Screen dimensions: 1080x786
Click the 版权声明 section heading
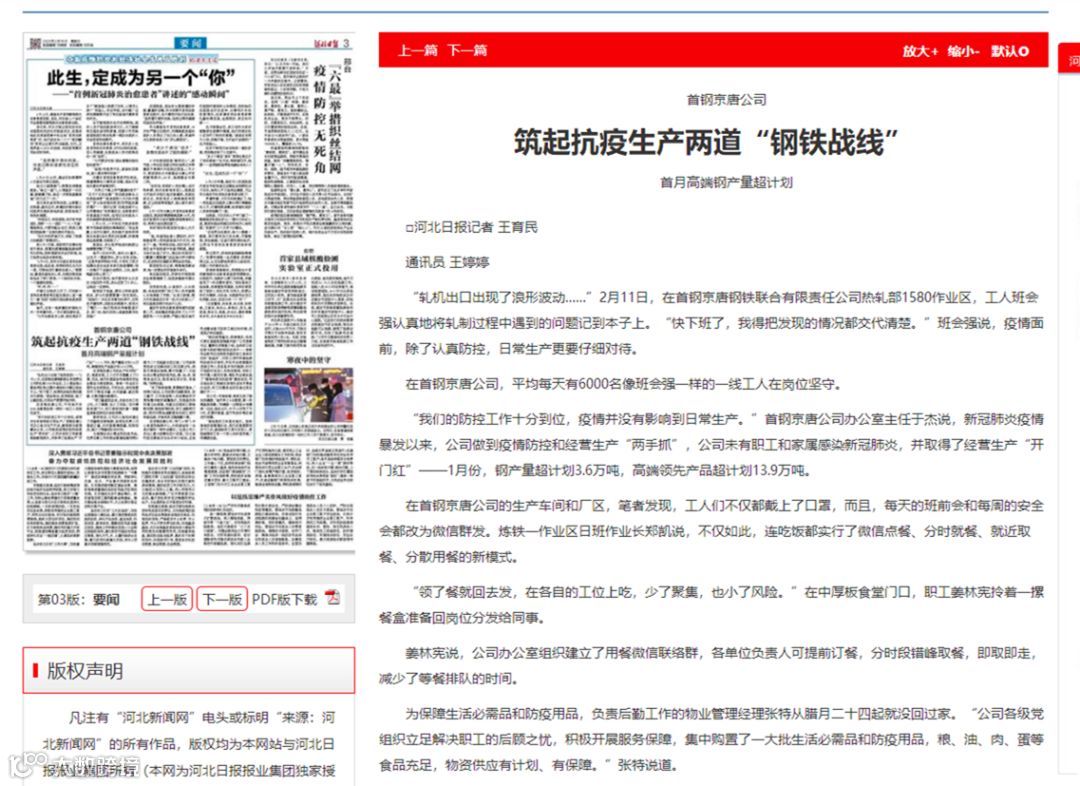[189, 670]
